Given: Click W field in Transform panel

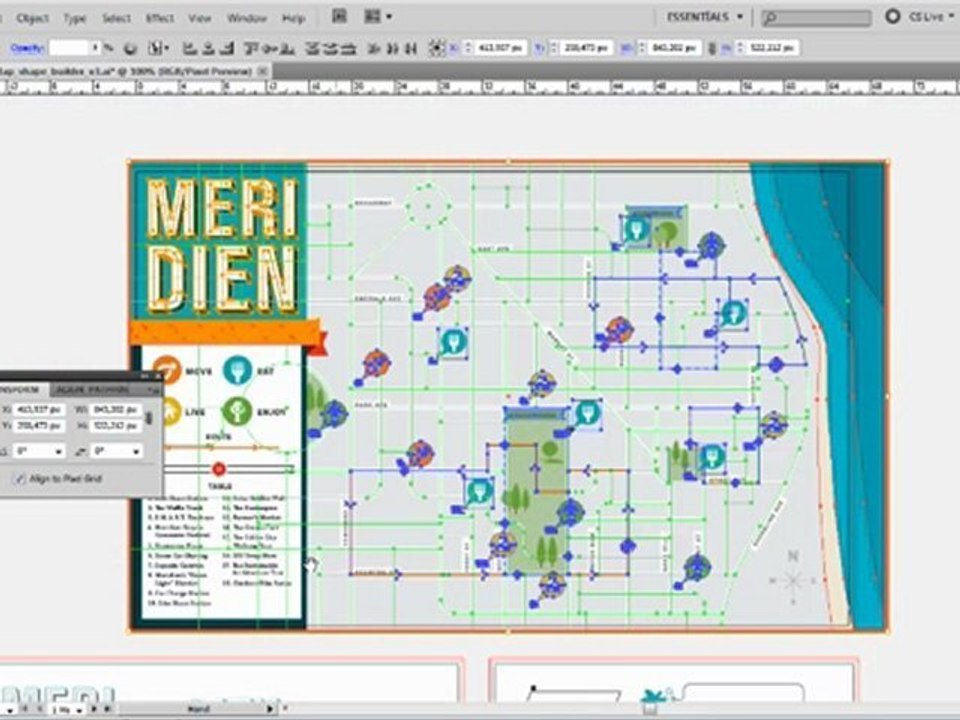Looking at the screenshot, I should click(x=116, y=409).
